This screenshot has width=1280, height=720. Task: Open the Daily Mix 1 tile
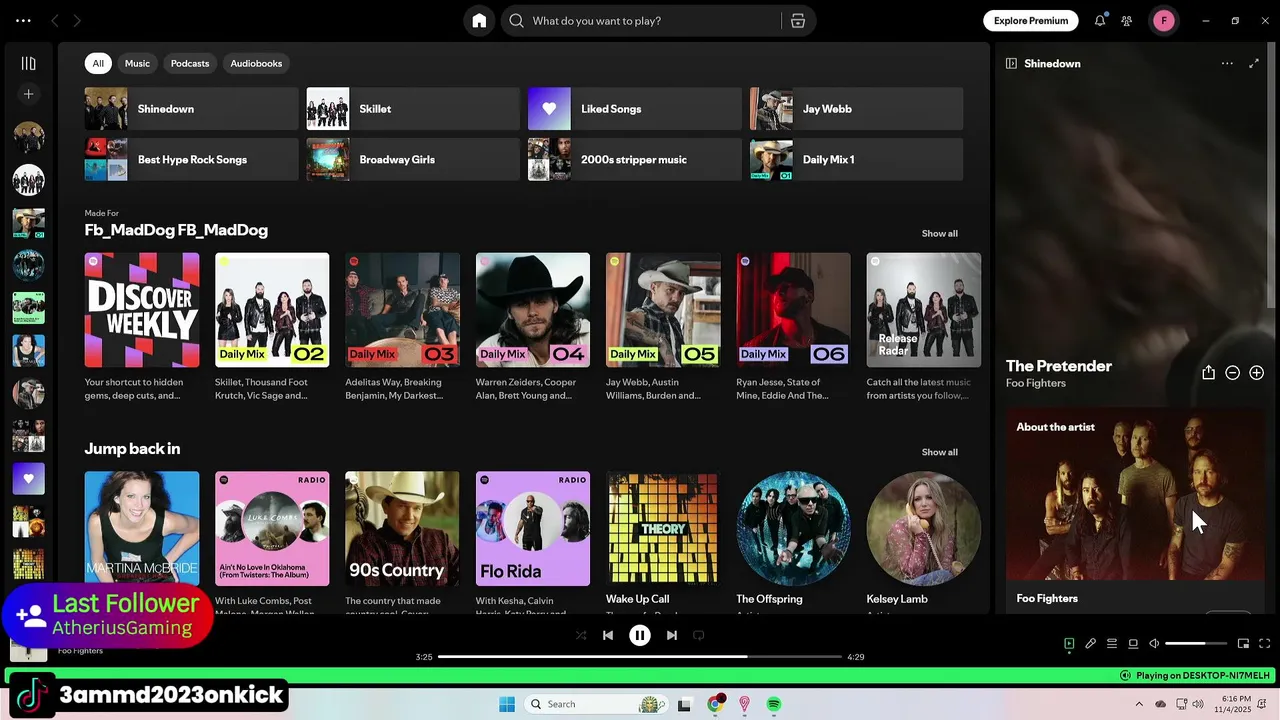[x=857, y=160]
